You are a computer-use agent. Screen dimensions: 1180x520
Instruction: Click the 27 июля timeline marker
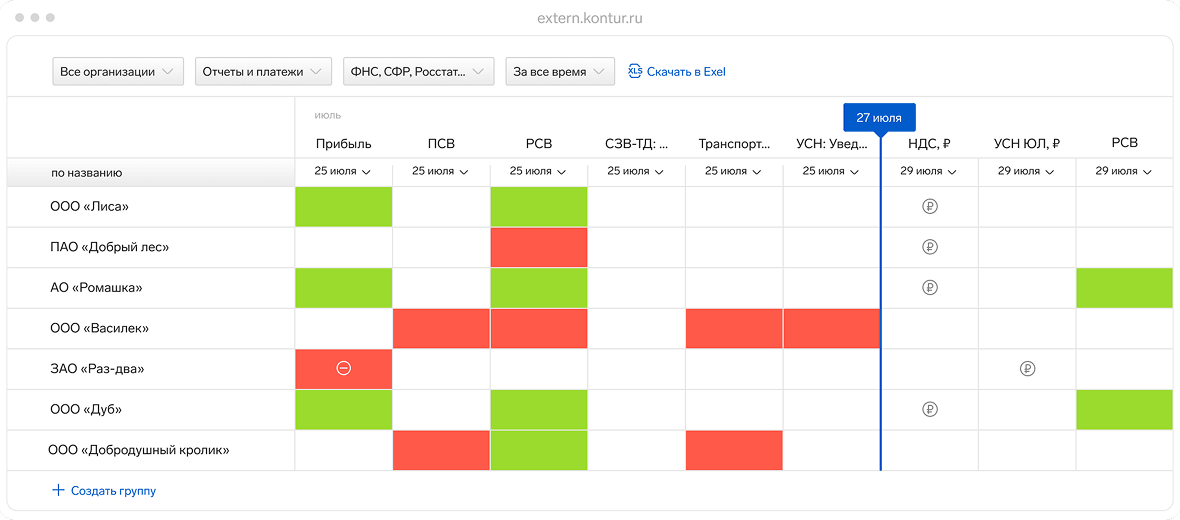879,118
